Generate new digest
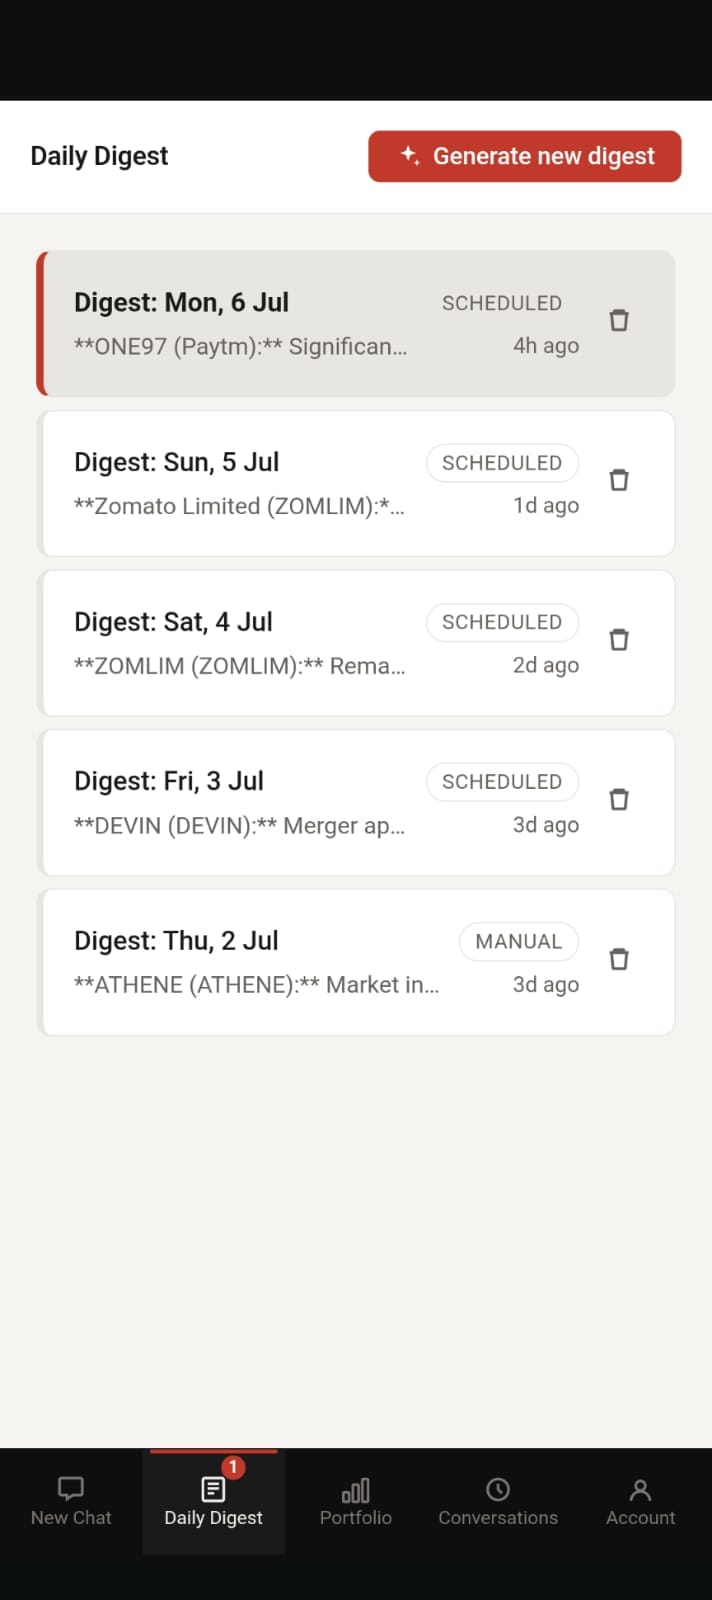 [x=525, y=156]
